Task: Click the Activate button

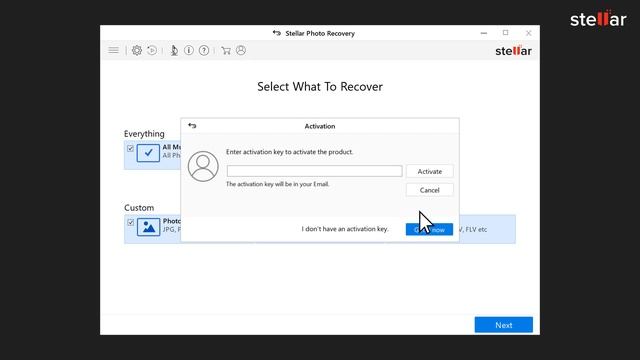Action: pyautogui.click(x=429, y=171)
